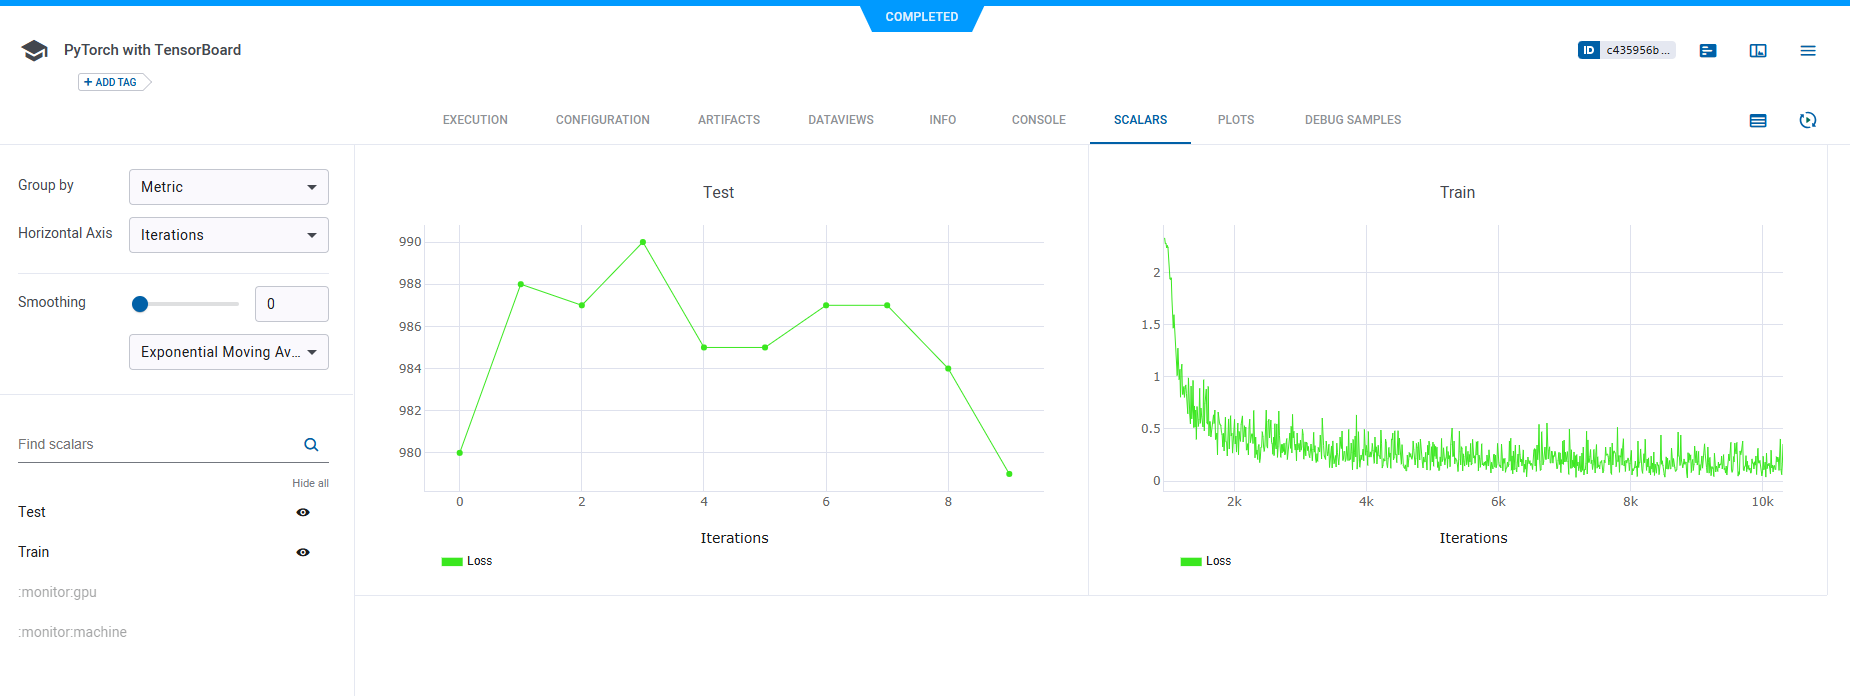Click the Add Tag button
Screen dimensions: 1850x696
[x=112, y=82]
